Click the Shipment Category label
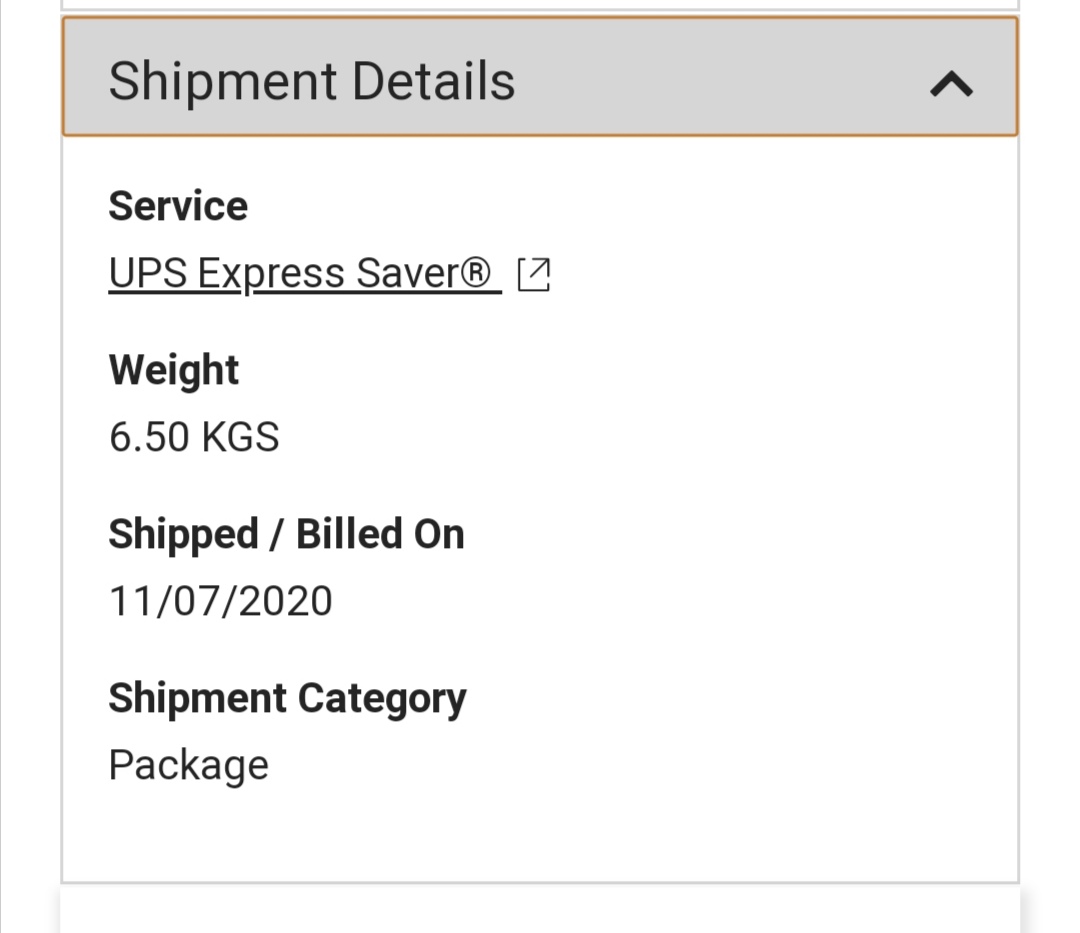 coord(287,699)
